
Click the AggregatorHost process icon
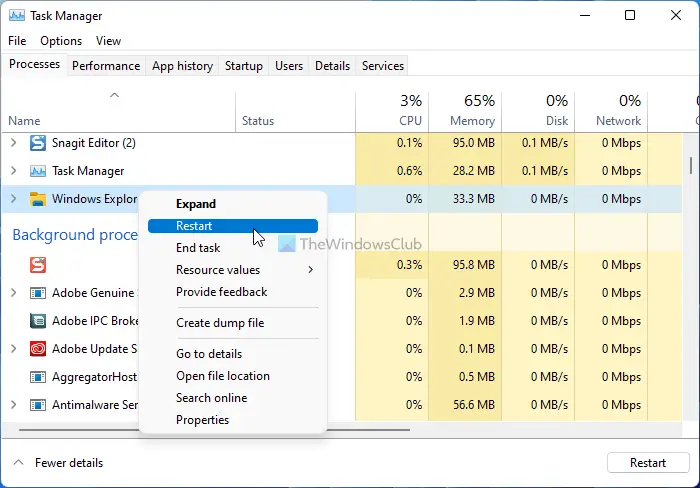(38, 377)
